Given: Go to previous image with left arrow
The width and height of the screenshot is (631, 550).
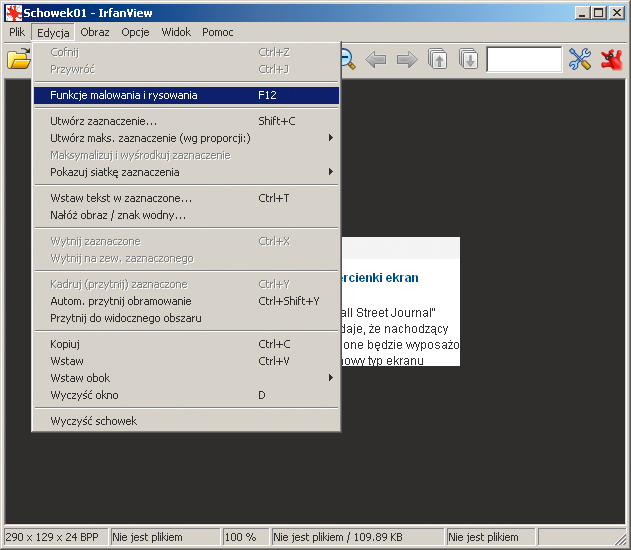Looking at the screenshot, I should [376, 60].
